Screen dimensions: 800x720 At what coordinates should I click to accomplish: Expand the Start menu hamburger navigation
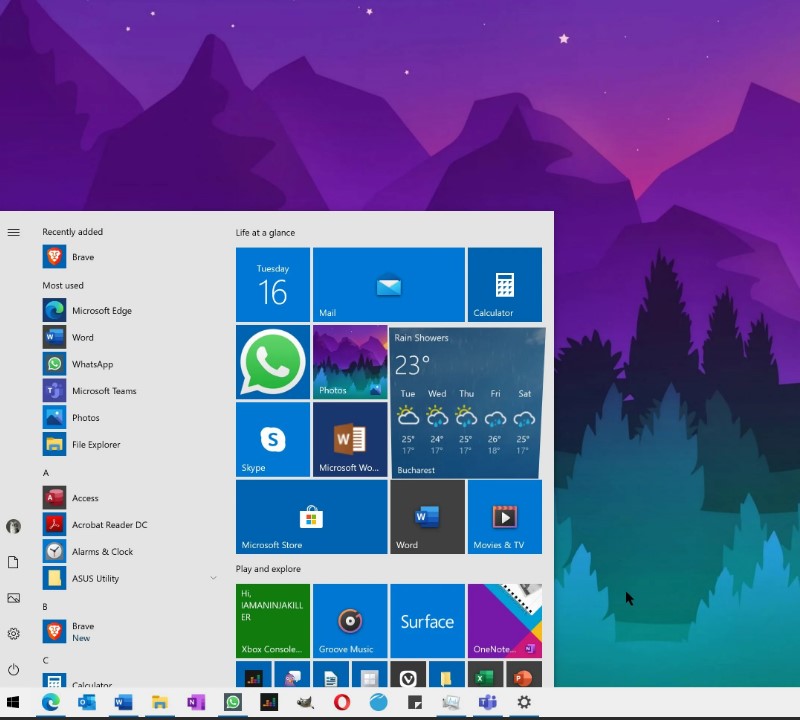[x=13, y=232]
